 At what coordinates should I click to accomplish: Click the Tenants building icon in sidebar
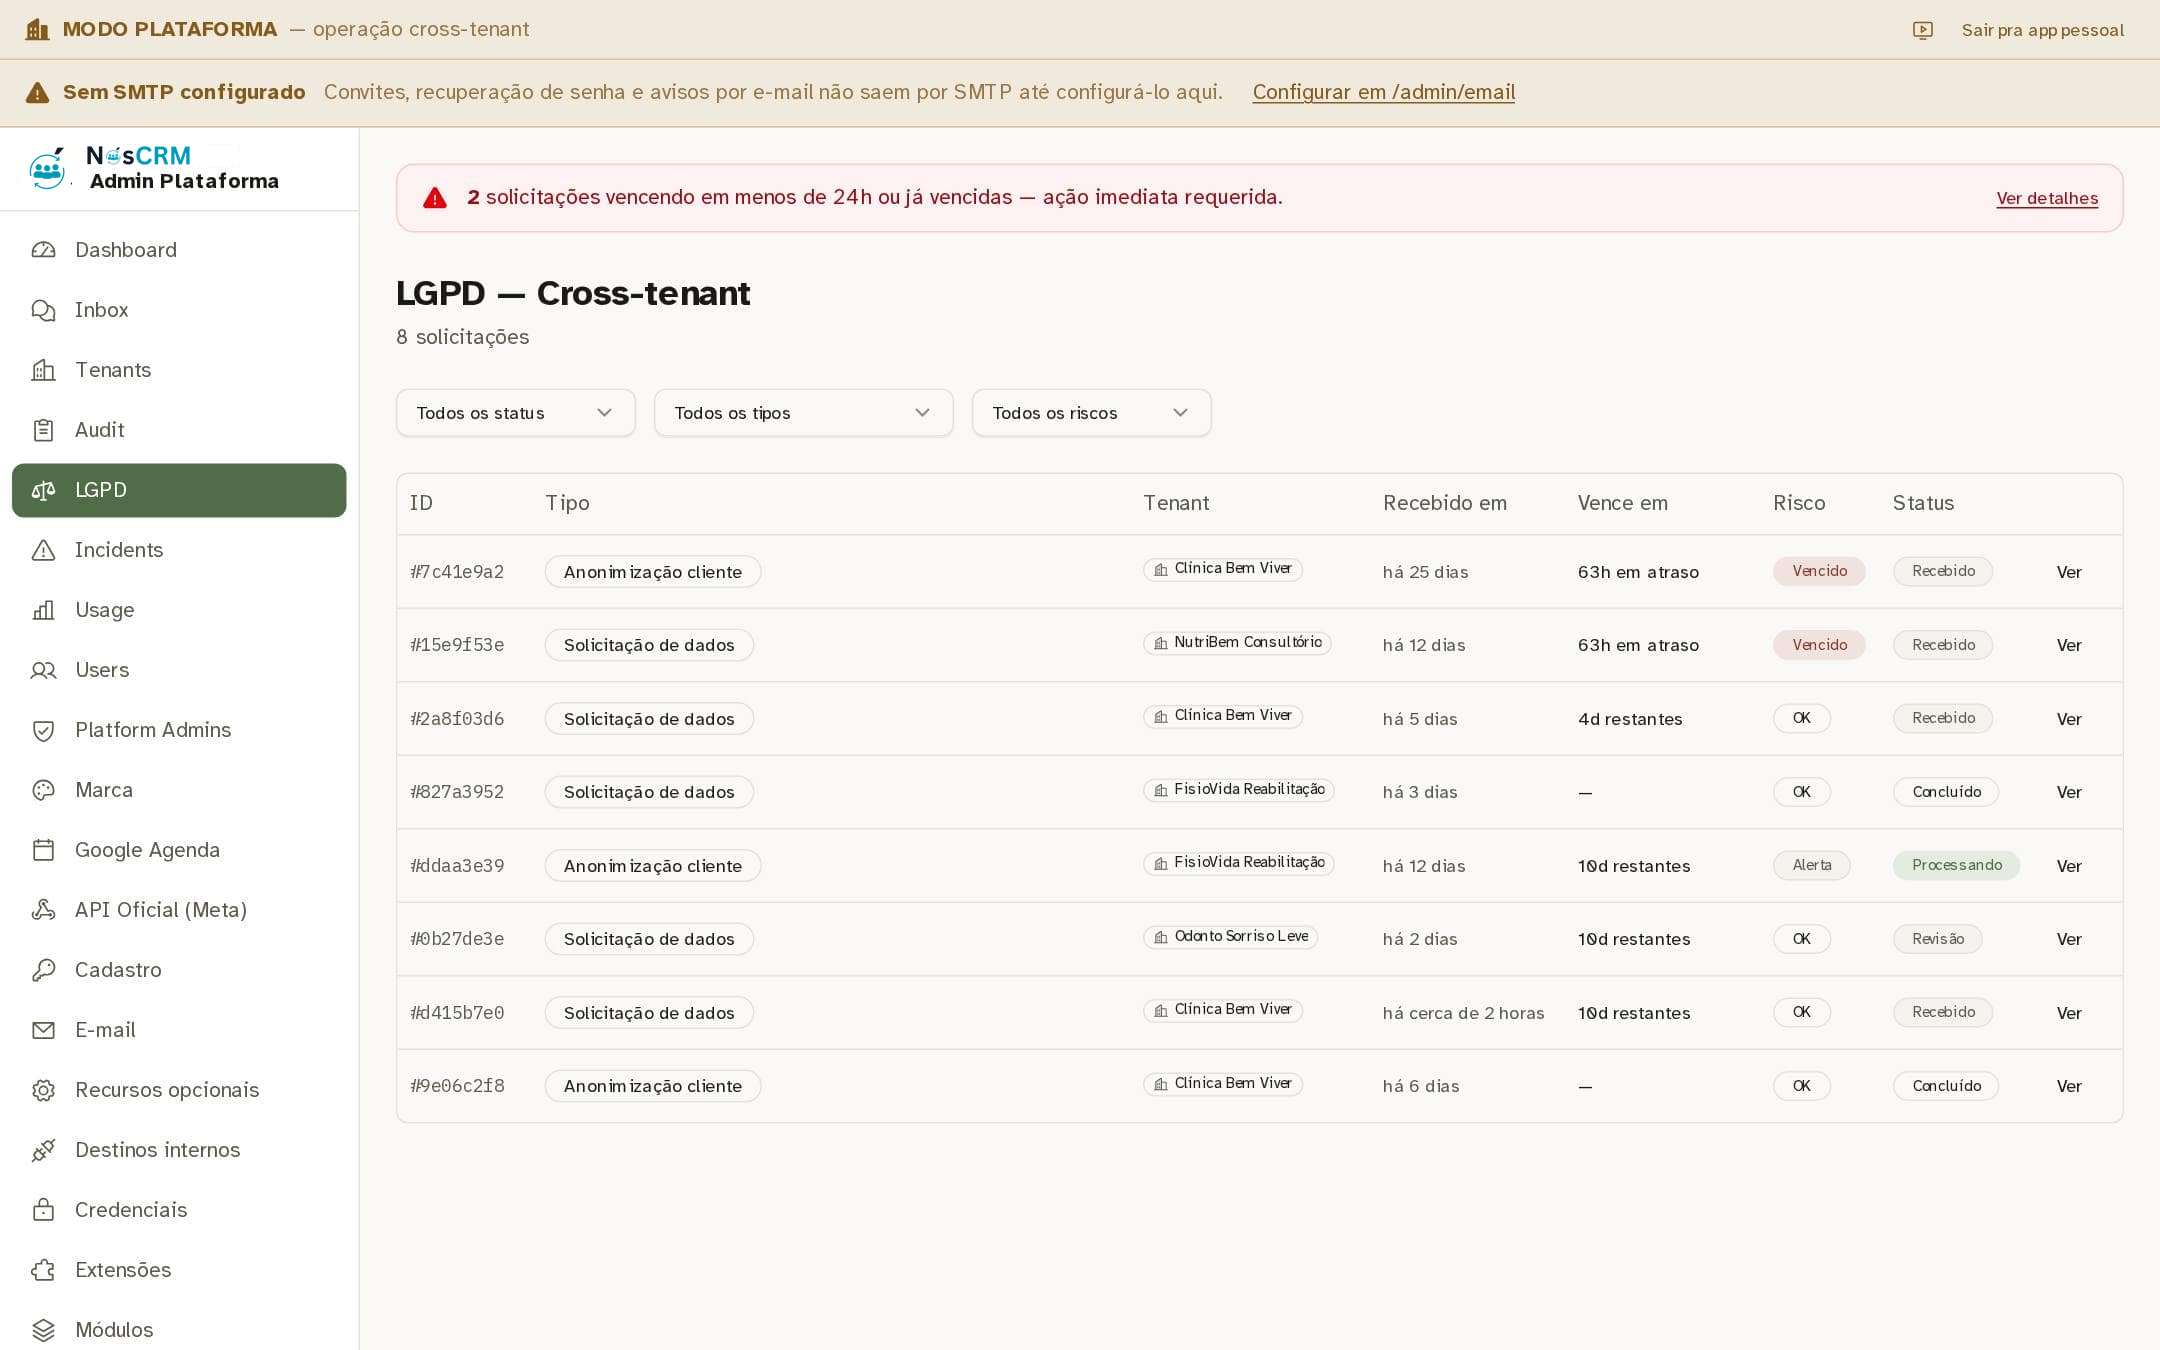pyautogui.click(x=43, y=370)
